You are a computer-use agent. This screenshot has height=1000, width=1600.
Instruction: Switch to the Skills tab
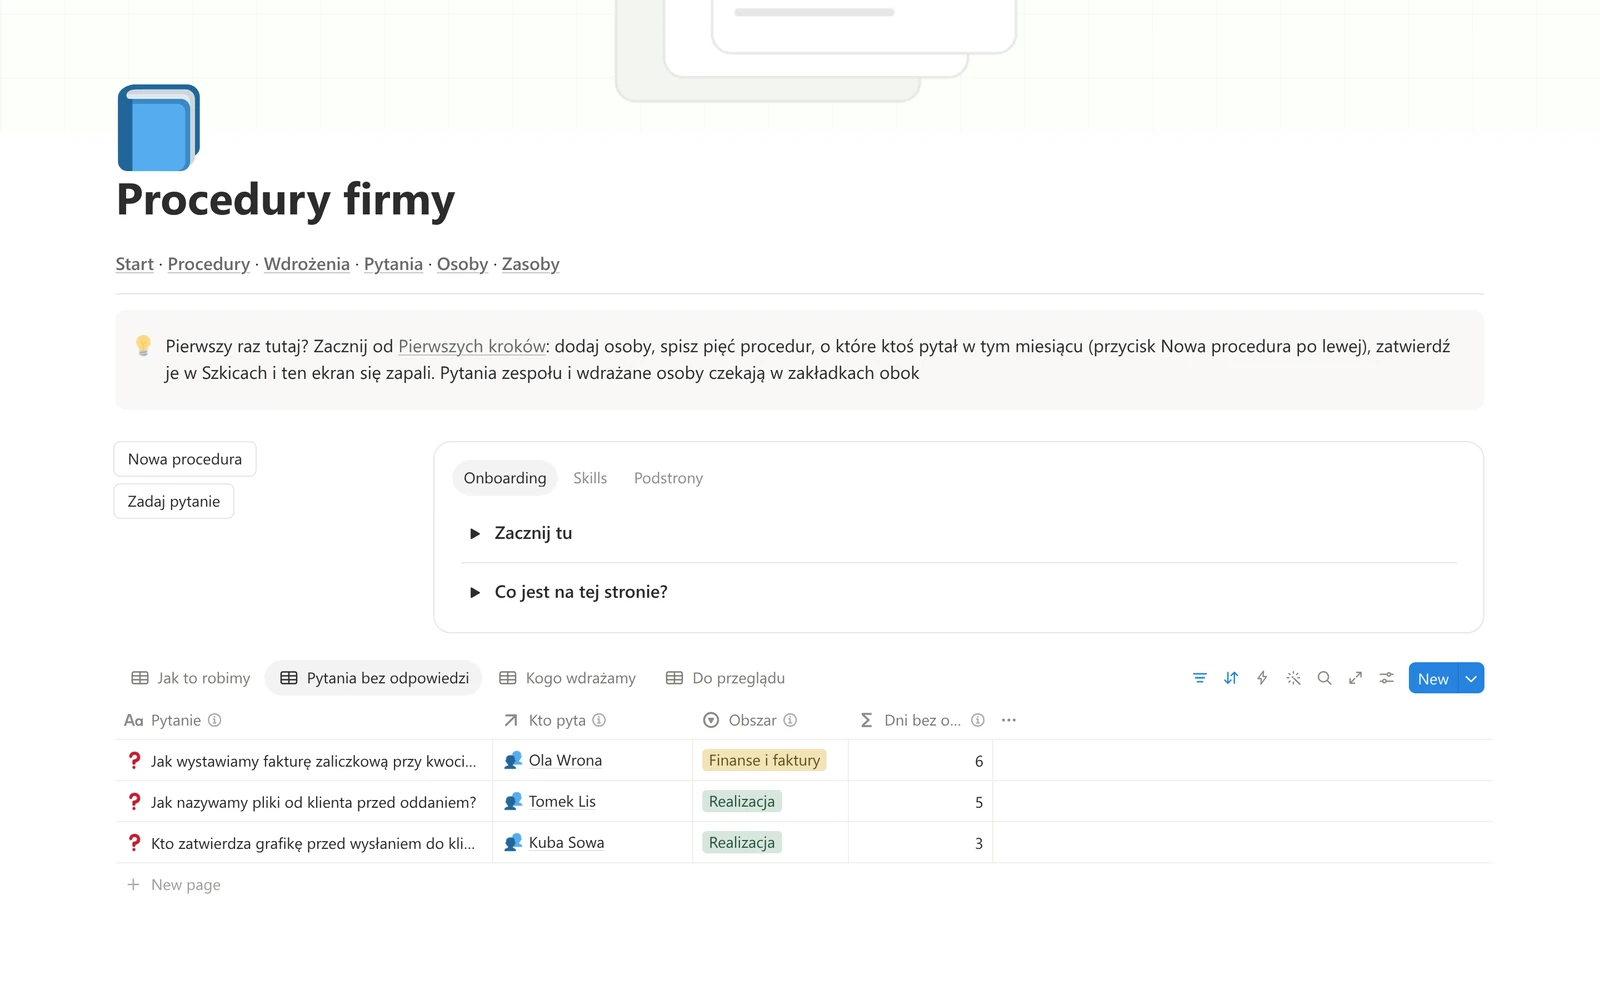(x=590, y=478)
